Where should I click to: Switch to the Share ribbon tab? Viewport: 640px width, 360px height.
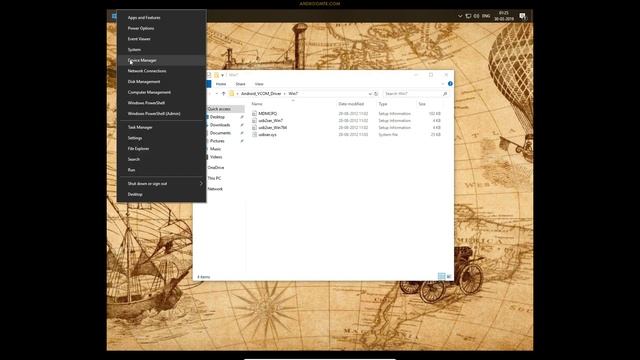[240, 84]
